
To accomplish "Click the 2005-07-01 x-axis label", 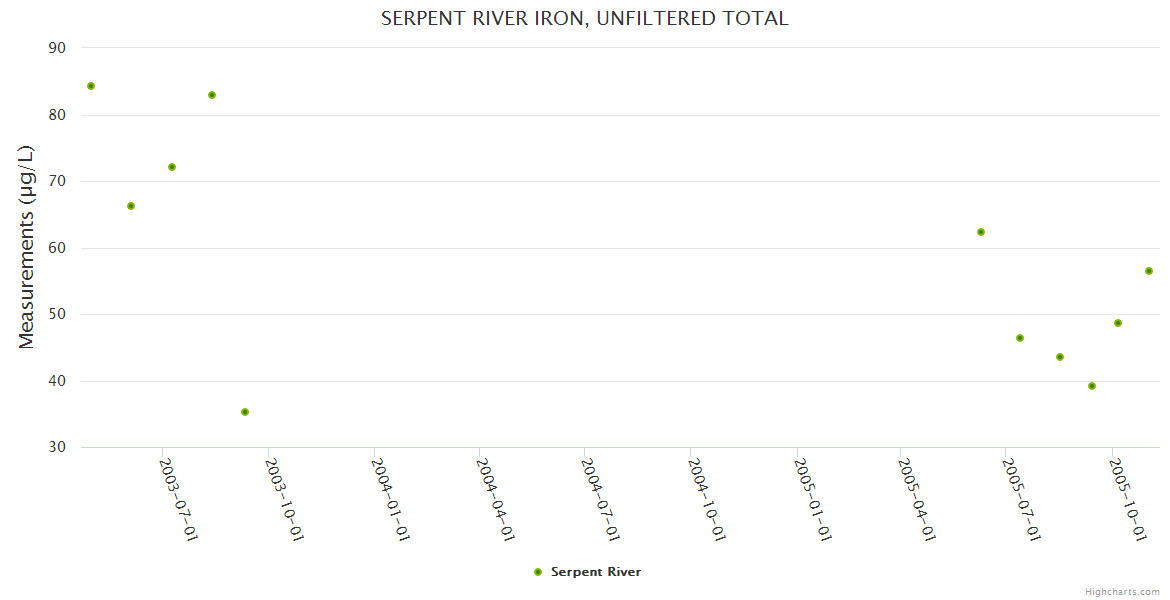I will 1023,499.
